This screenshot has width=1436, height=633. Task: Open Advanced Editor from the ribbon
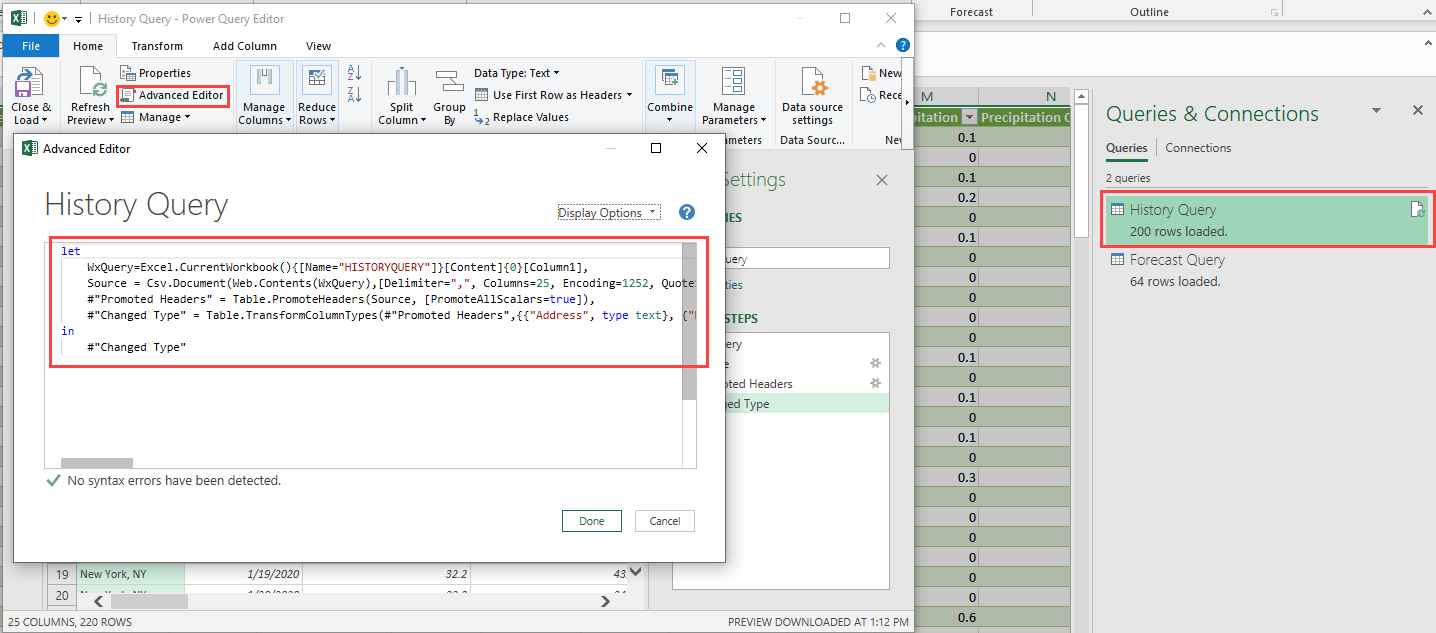172,95
